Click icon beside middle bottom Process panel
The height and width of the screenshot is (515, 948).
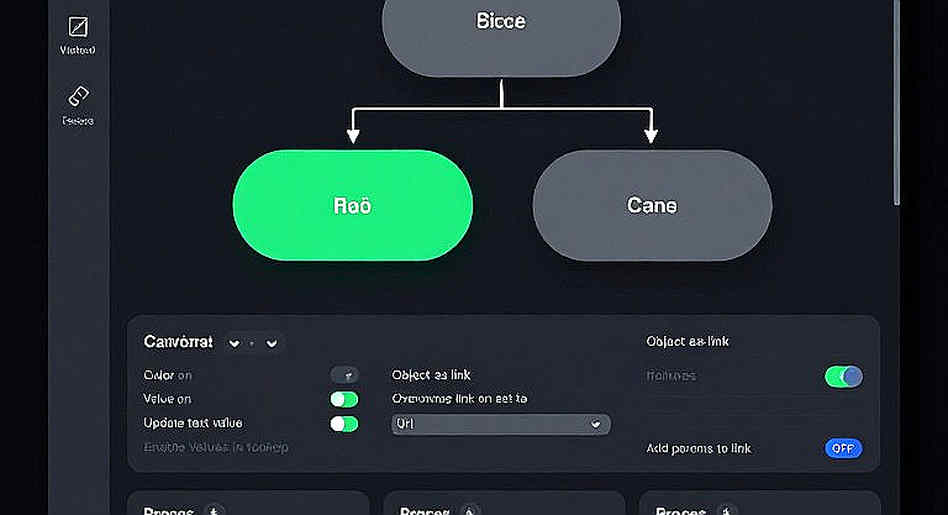pyautogui.click(x=469, y=511)
